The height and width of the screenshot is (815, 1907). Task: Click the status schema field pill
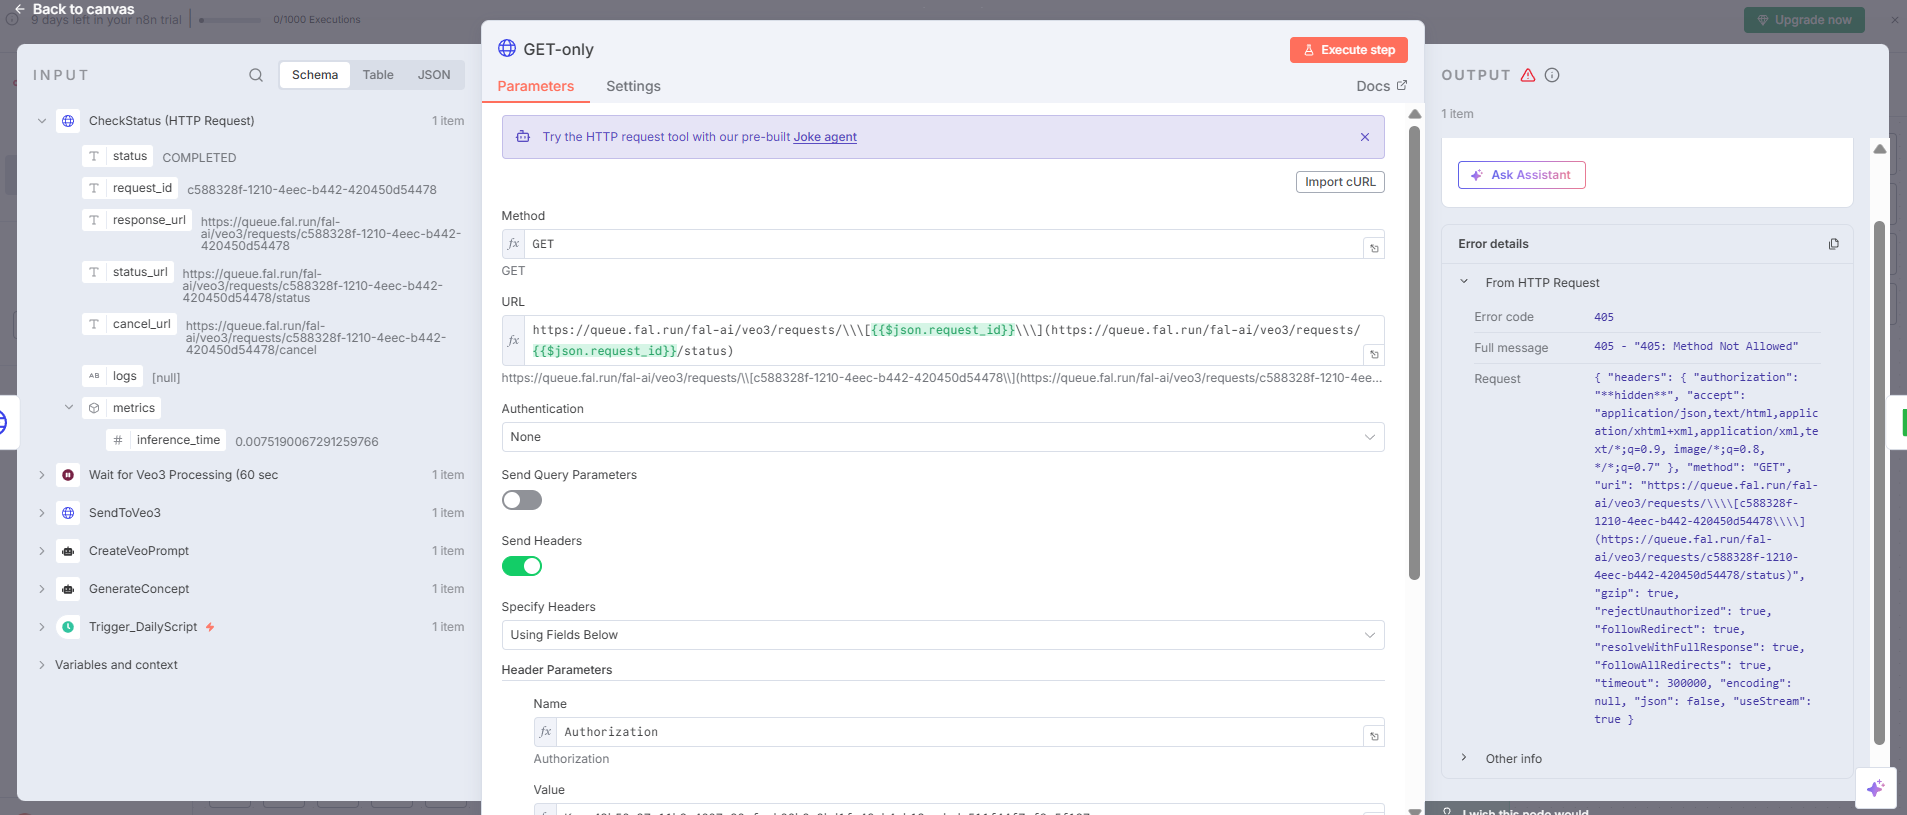pyautogui.click(x=118, y=156)
